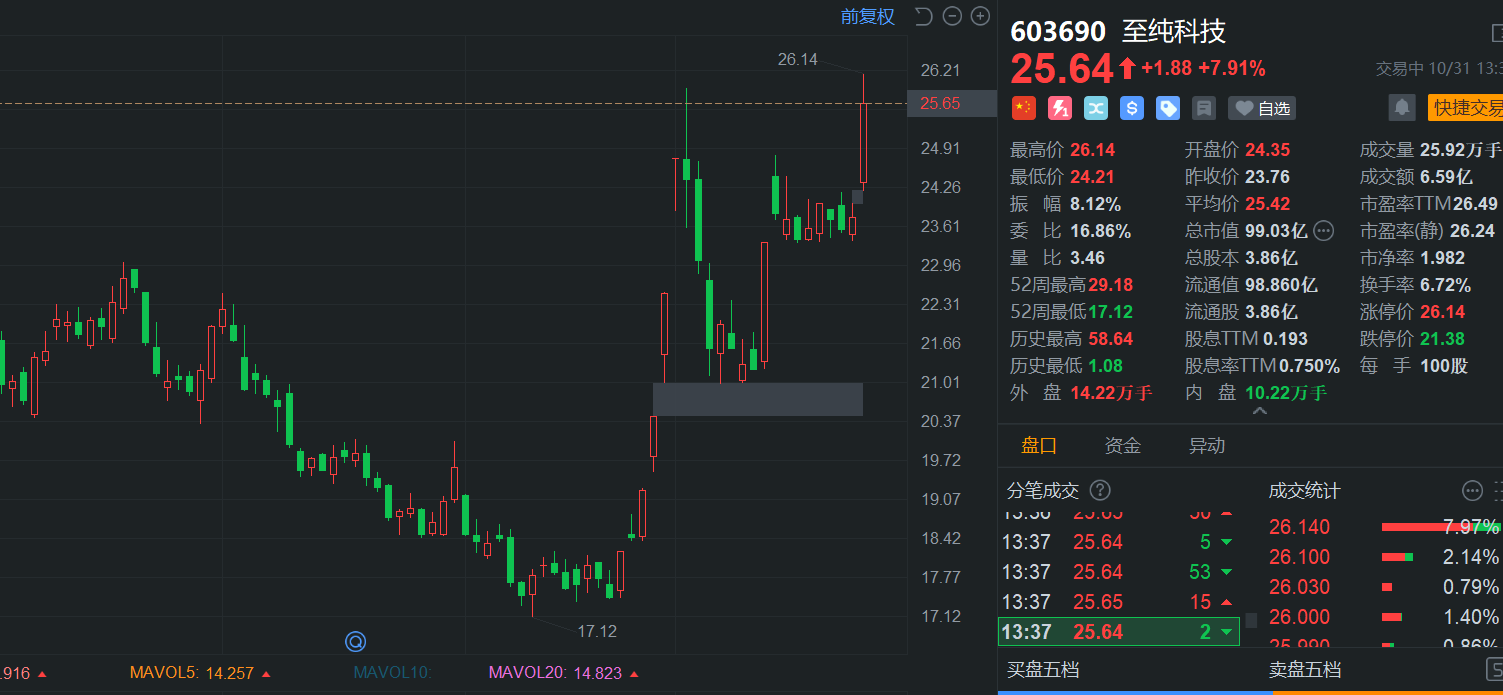Open the 前复权 adjustment dropdown

[x=867, y=16]
